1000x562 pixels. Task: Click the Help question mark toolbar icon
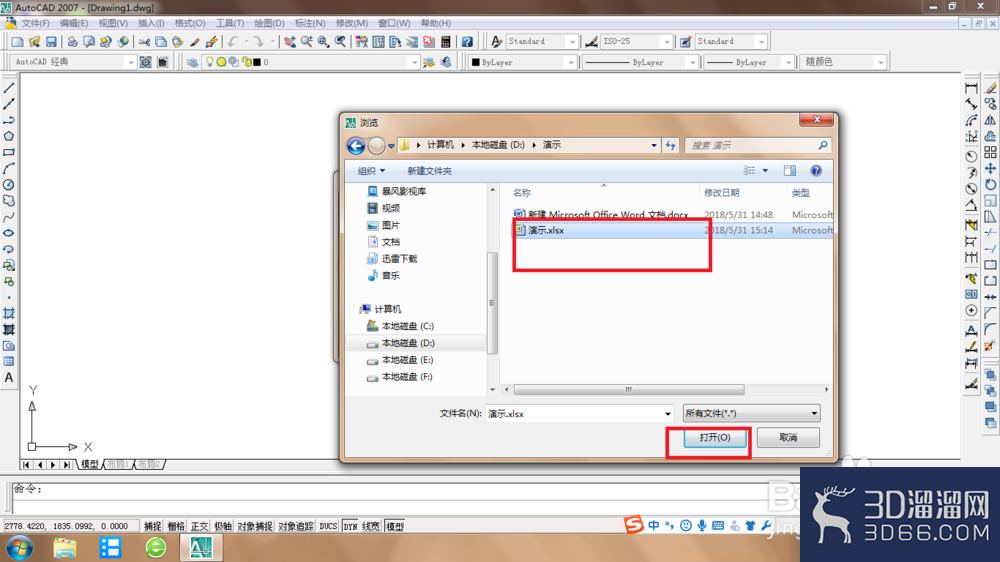467,42
